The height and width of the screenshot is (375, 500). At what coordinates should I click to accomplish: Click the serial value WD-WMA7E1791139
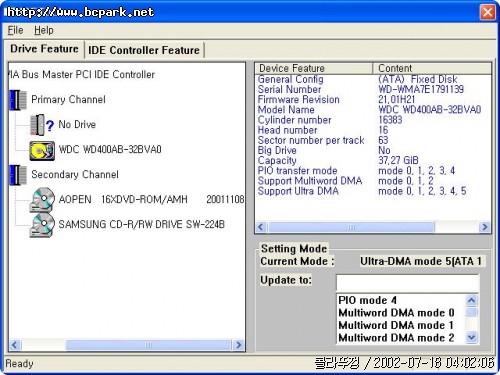click(x=421, y=89)
